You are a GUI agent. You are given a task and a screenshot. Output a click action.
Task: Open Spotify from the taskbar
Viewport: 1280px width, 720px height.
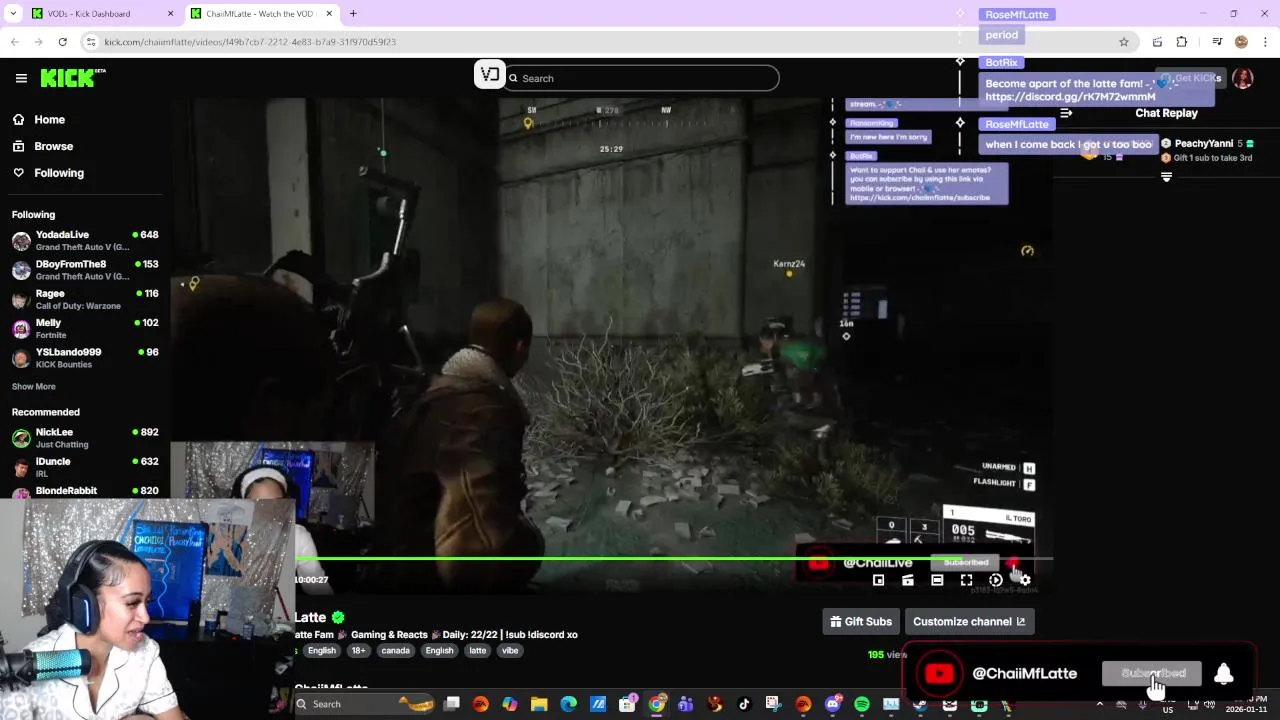(x=862, y=704)
